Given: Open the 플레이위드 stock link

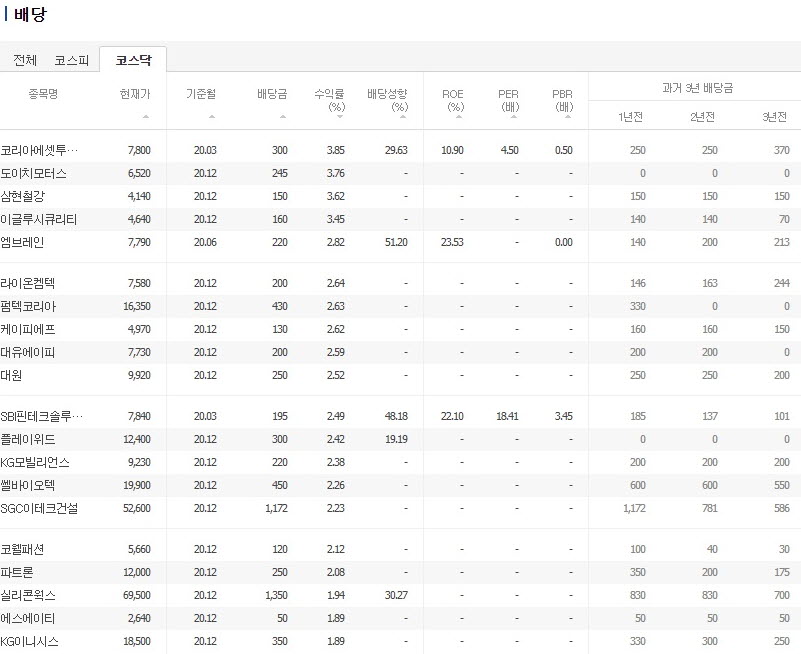Looking at the screenshot, I should (x=28, y=439).
